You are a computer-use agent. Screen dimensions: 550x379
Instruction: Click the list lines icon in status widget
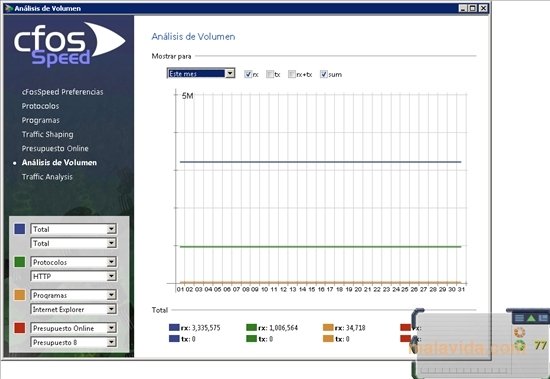[x=519, y=318]
